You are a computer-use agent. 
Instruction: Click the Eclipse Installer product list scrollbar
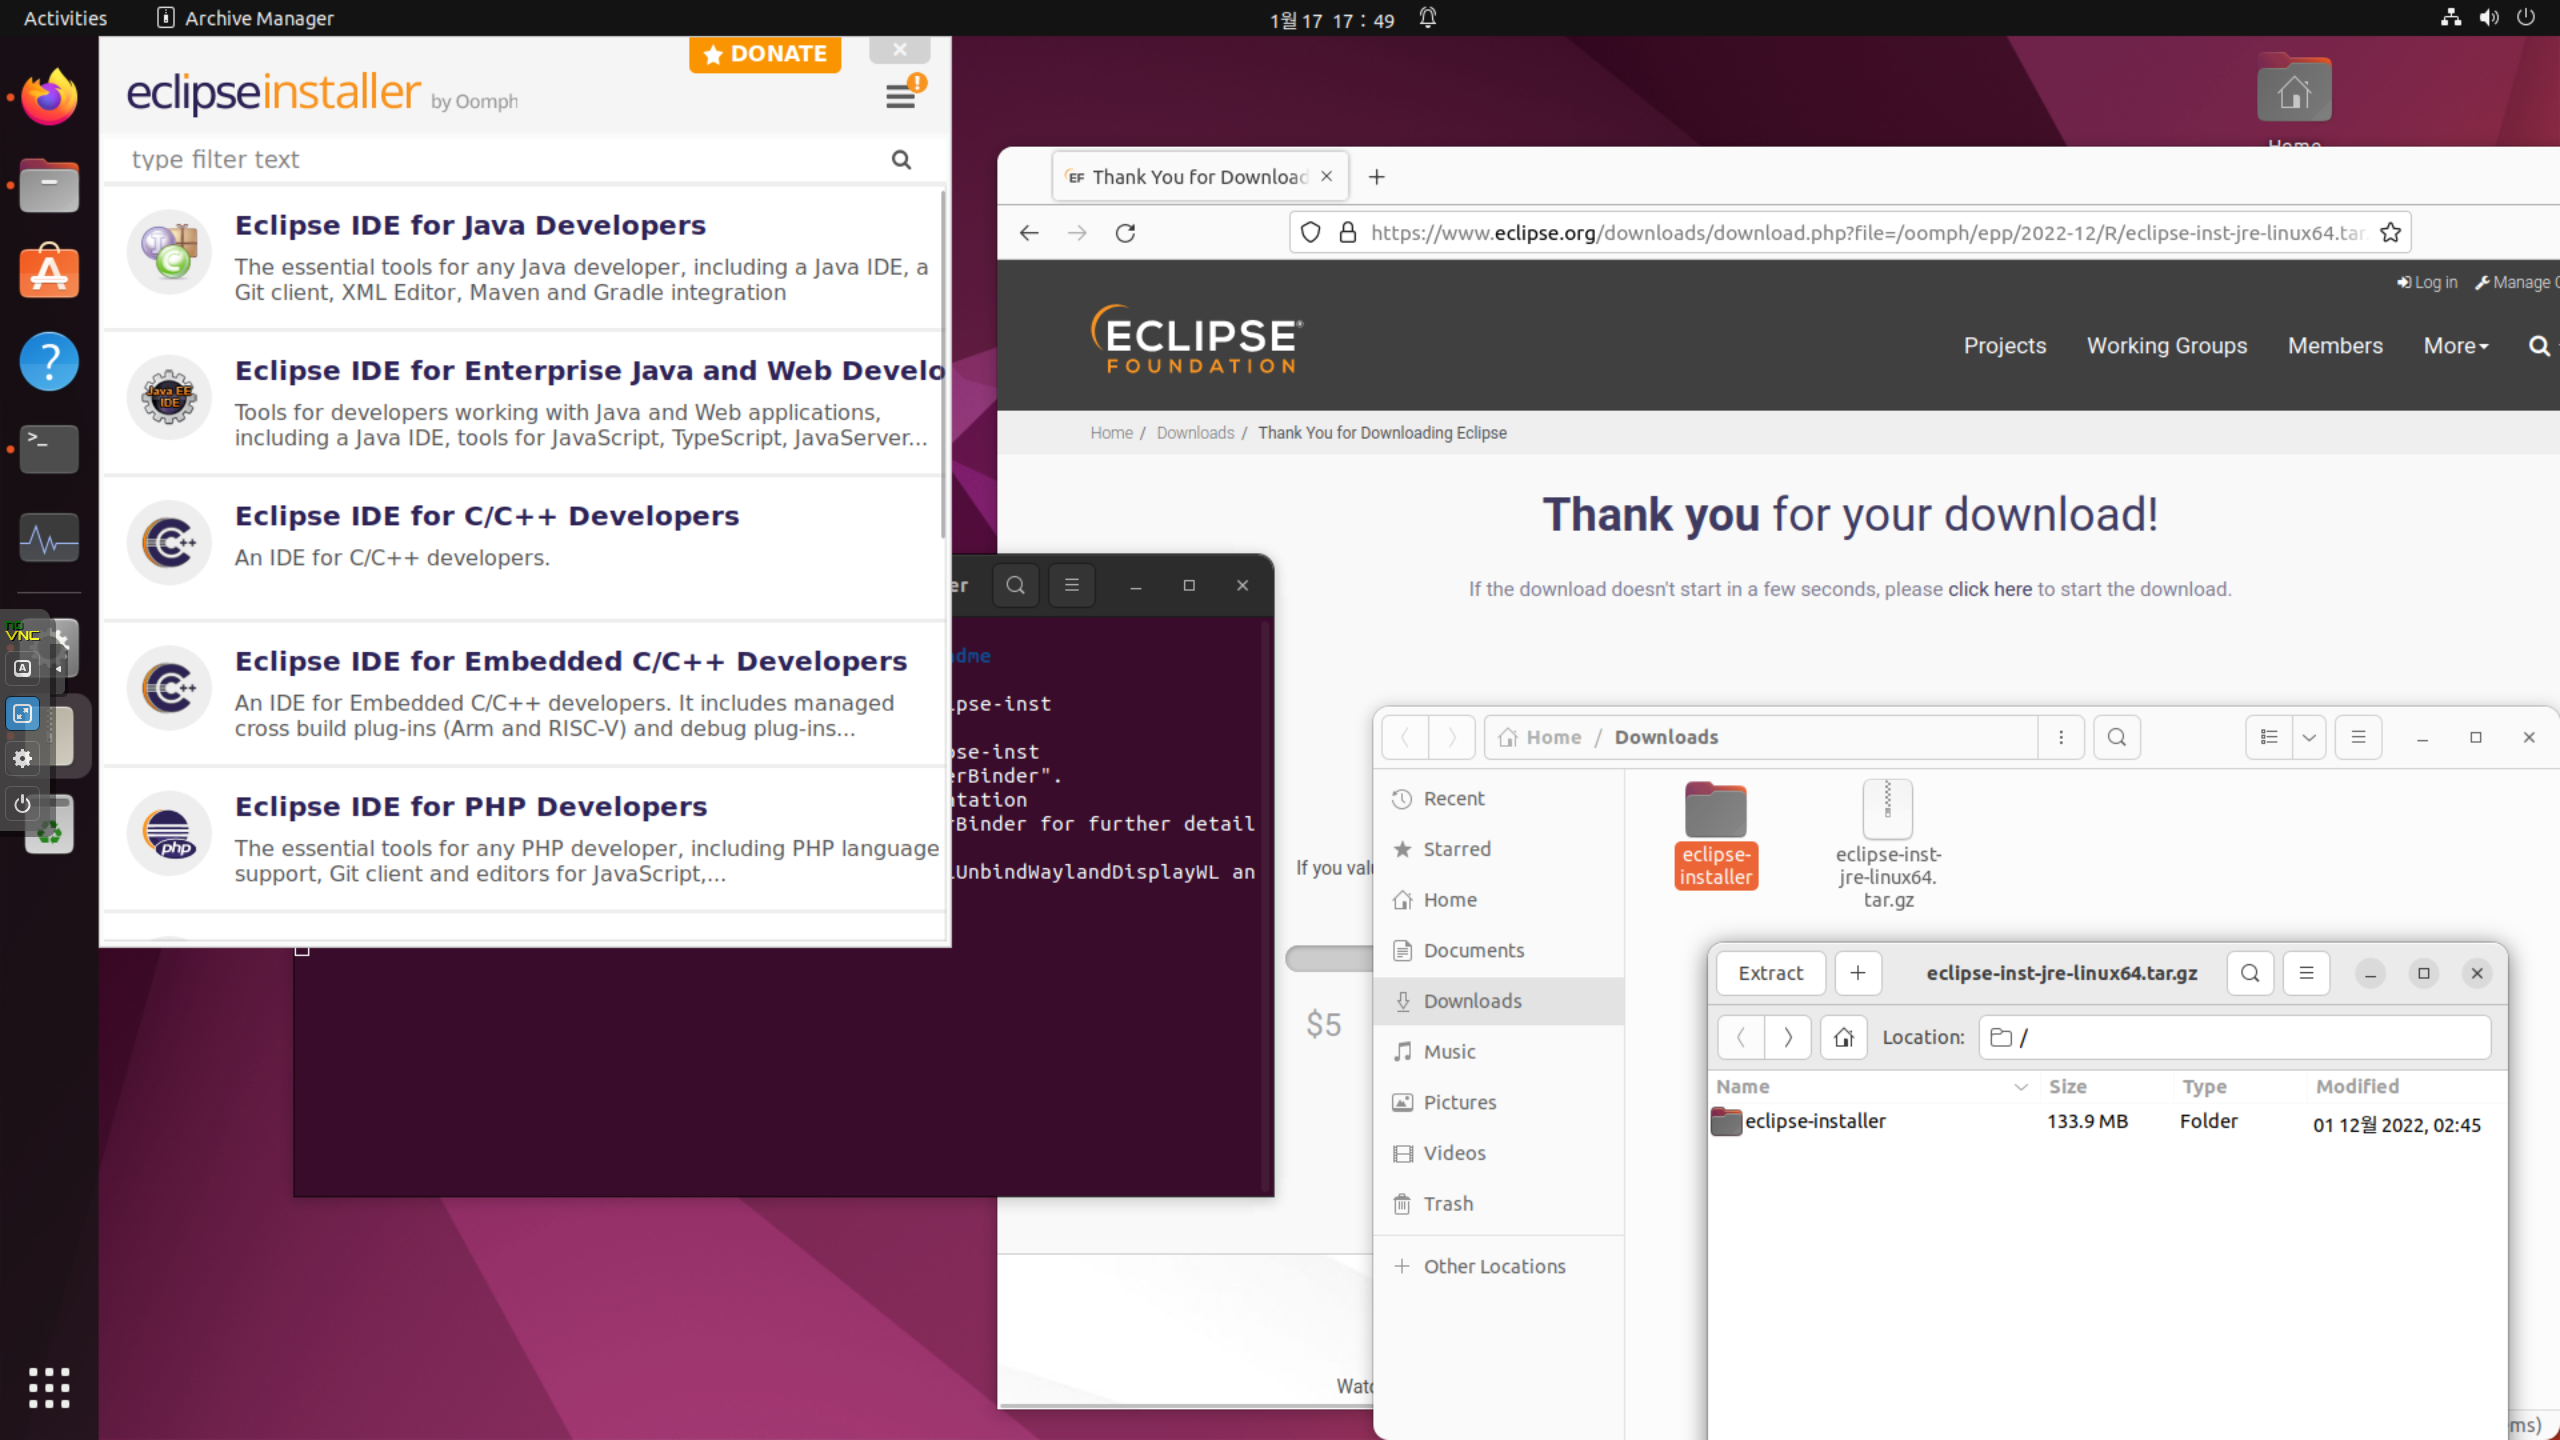click(943, 365)
